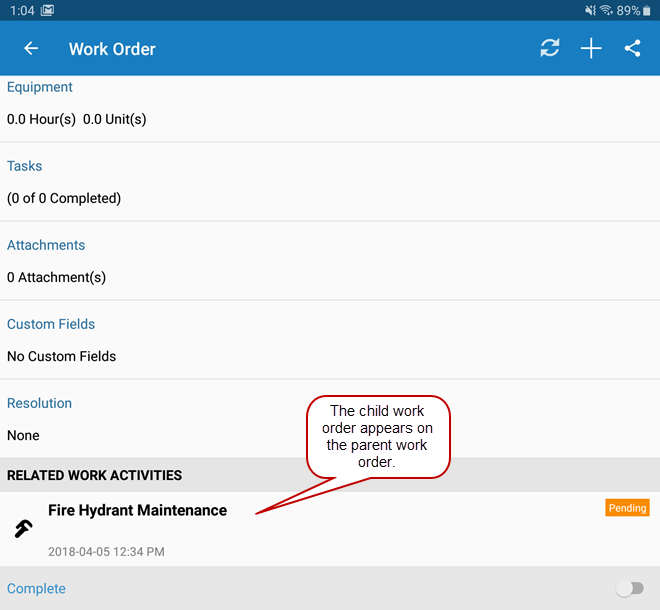Tap the Complete label

coord(37,588)
